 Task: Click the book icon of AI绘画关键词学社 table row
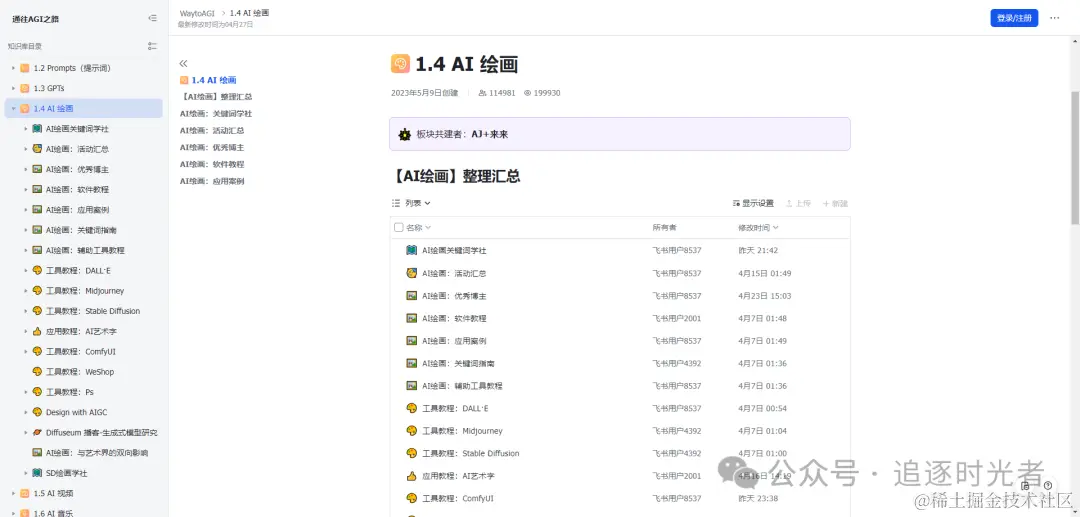pos(412,251)
